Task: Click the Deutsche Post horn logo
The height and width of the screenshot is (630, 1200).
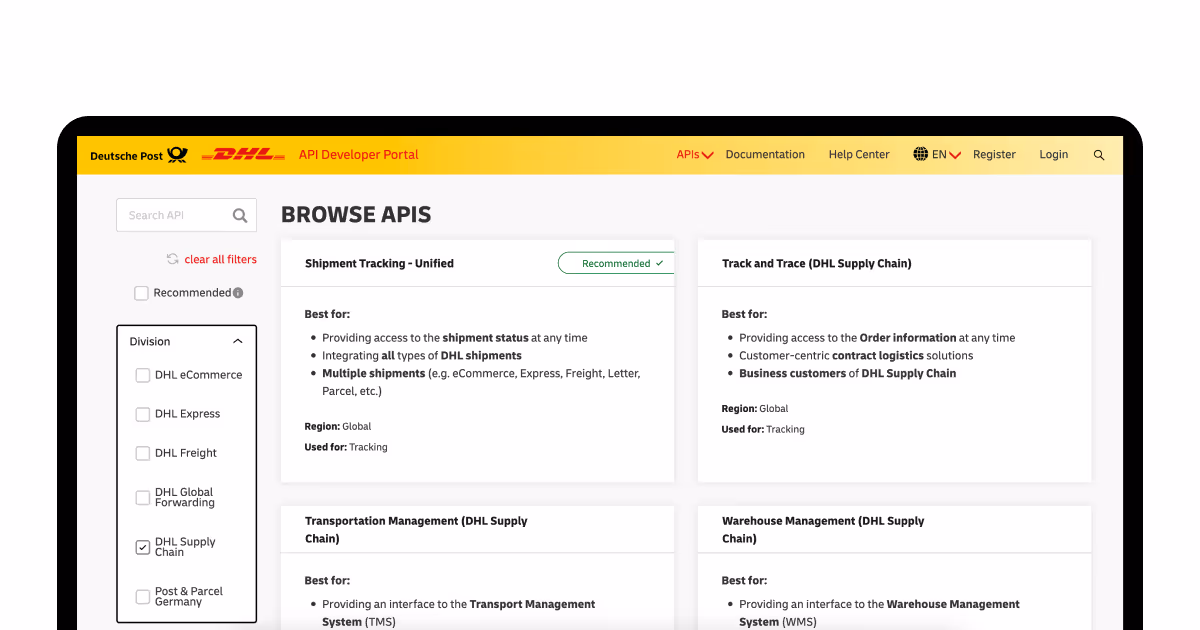Action: click(x=177, y=155)
